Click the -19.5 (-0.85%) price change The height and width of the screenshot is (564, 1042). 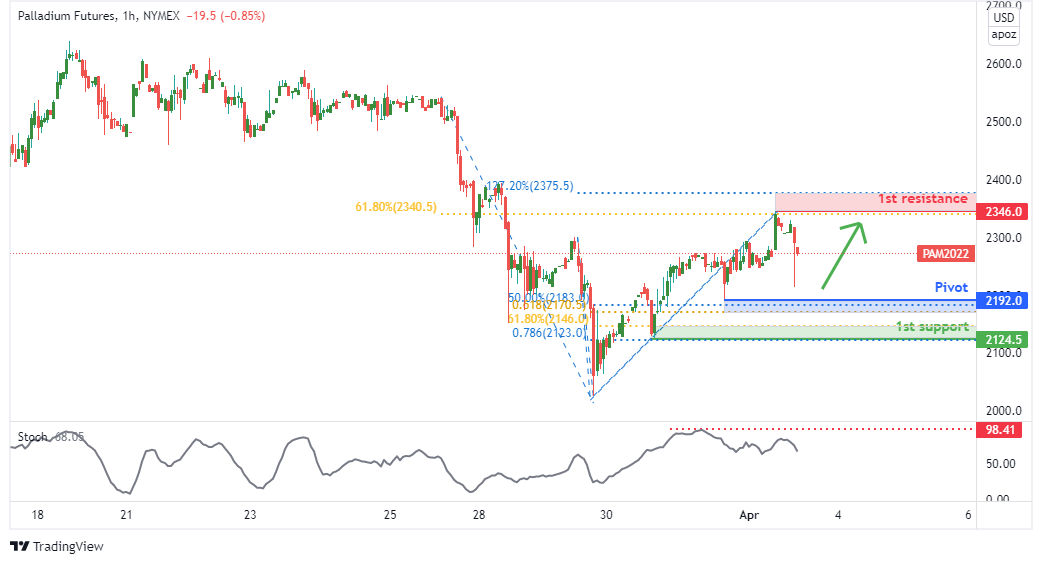(x=225, y=16)
